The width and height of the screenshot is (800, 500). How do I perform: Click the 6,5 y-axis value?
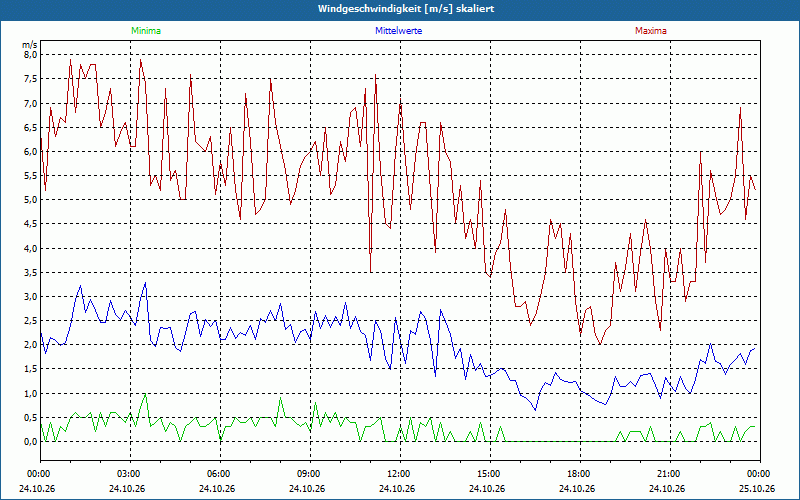31,128
